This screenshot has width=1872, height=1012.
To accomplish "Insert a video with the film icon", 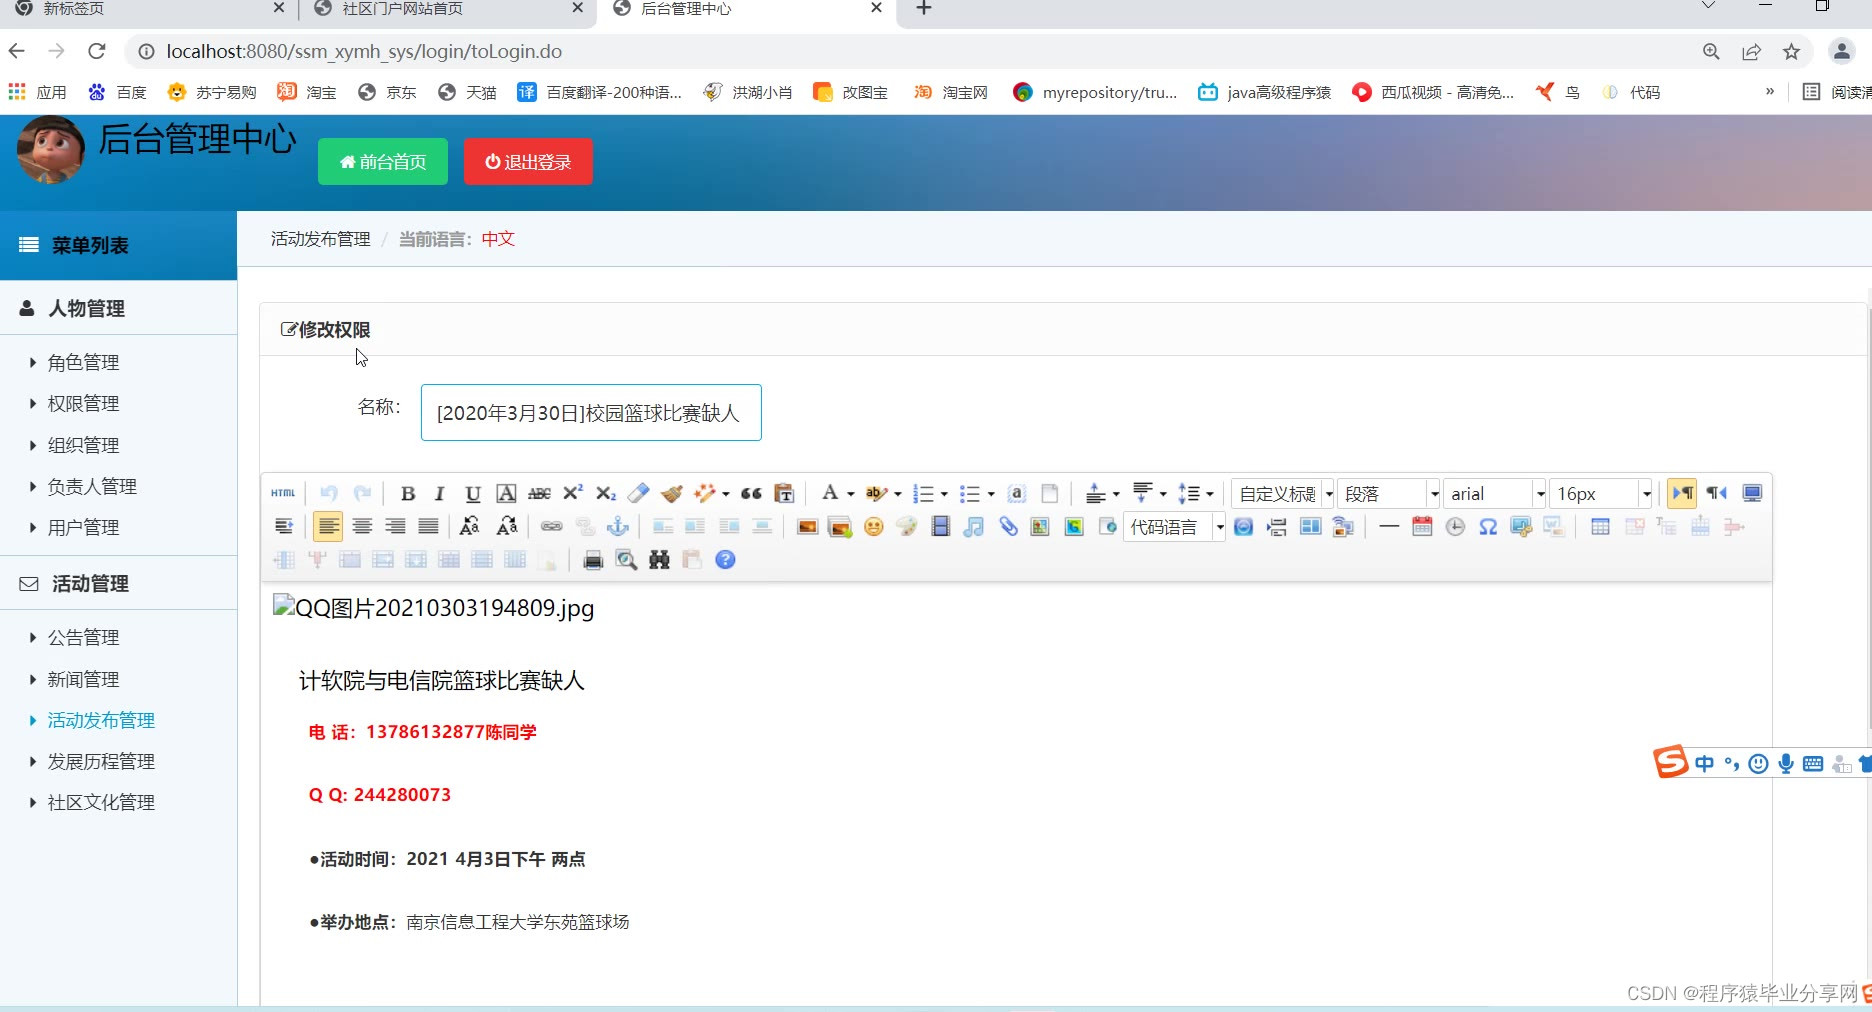I will pos(940,526).
